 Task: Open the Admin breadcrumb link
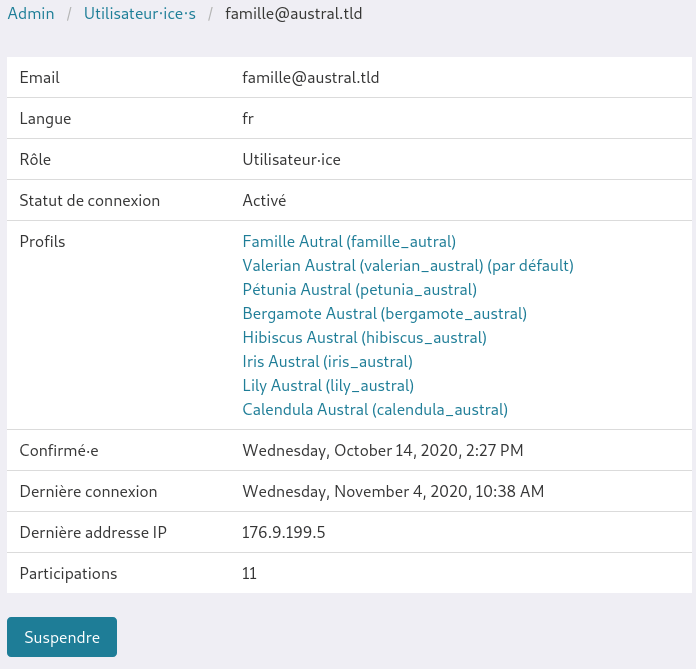pos(31,13)
